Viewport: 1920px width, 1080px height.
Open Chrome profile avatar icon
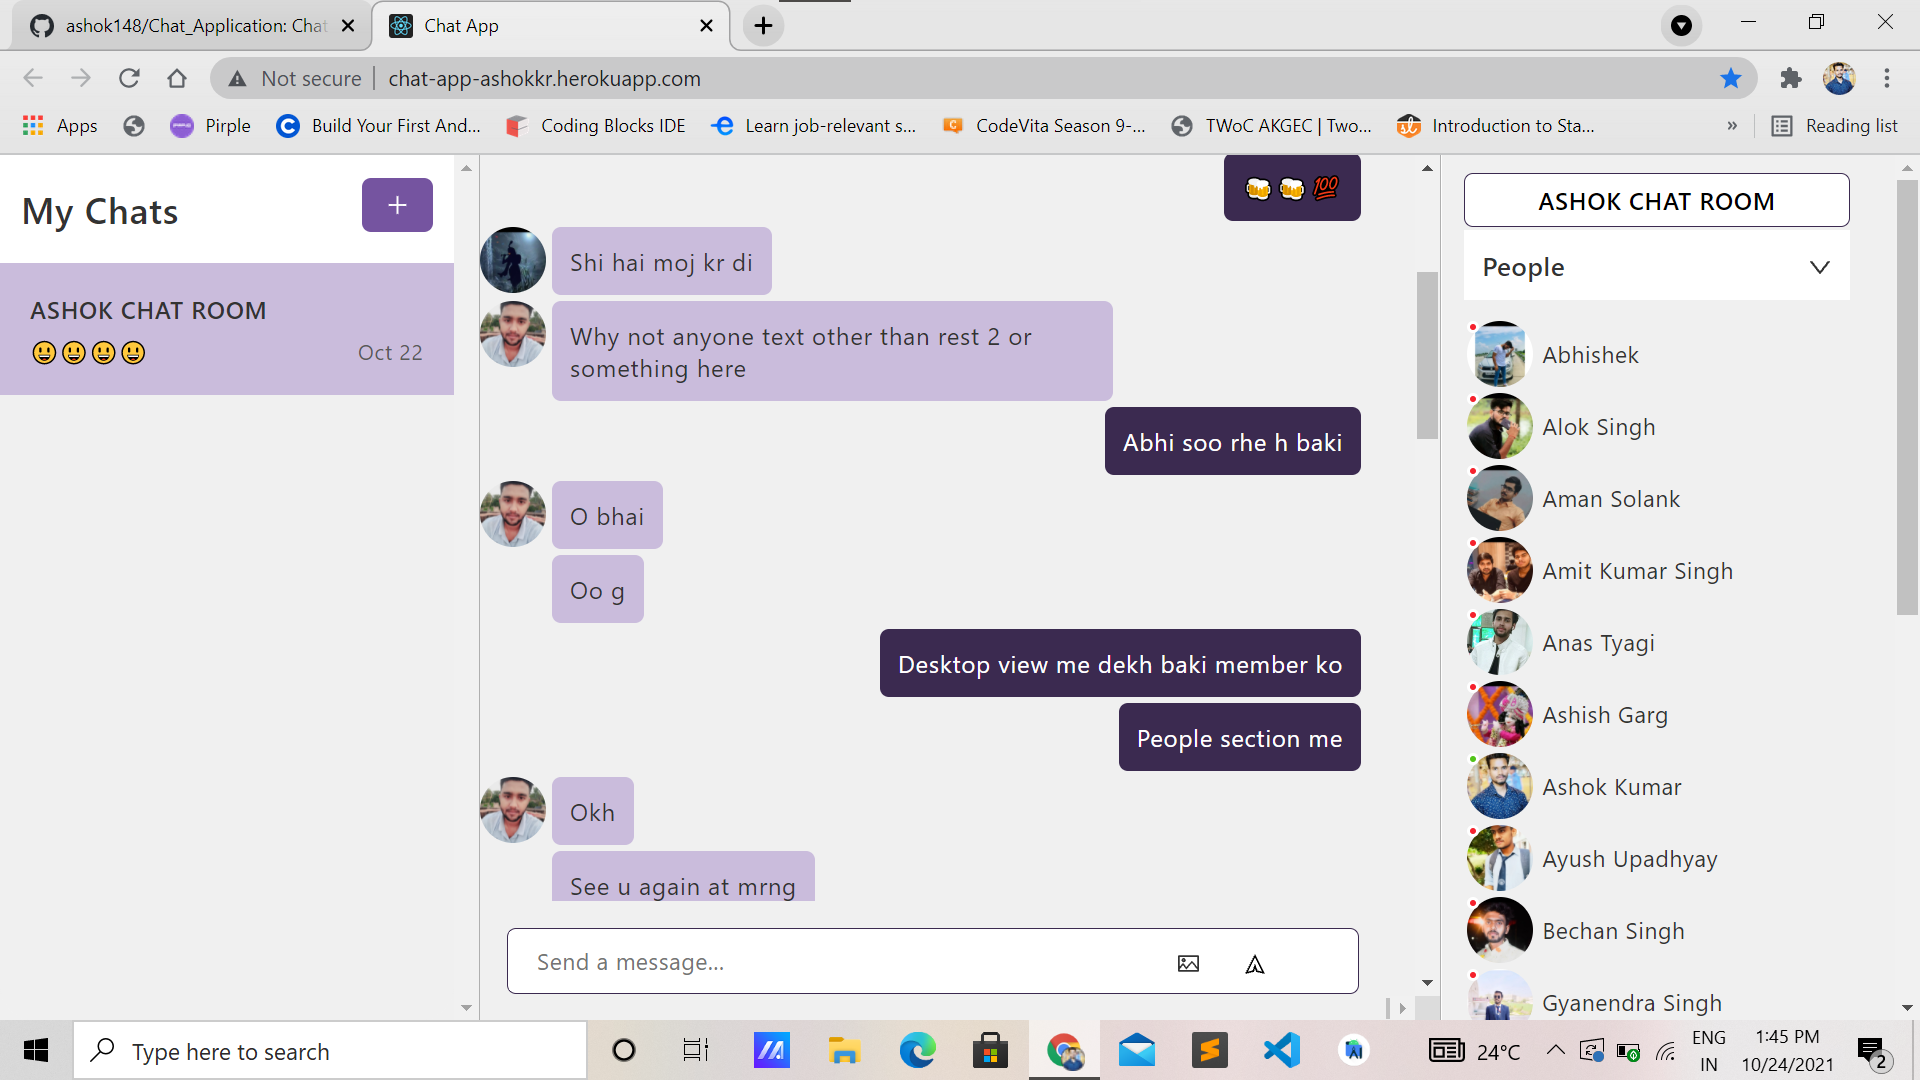[1841, 78]
